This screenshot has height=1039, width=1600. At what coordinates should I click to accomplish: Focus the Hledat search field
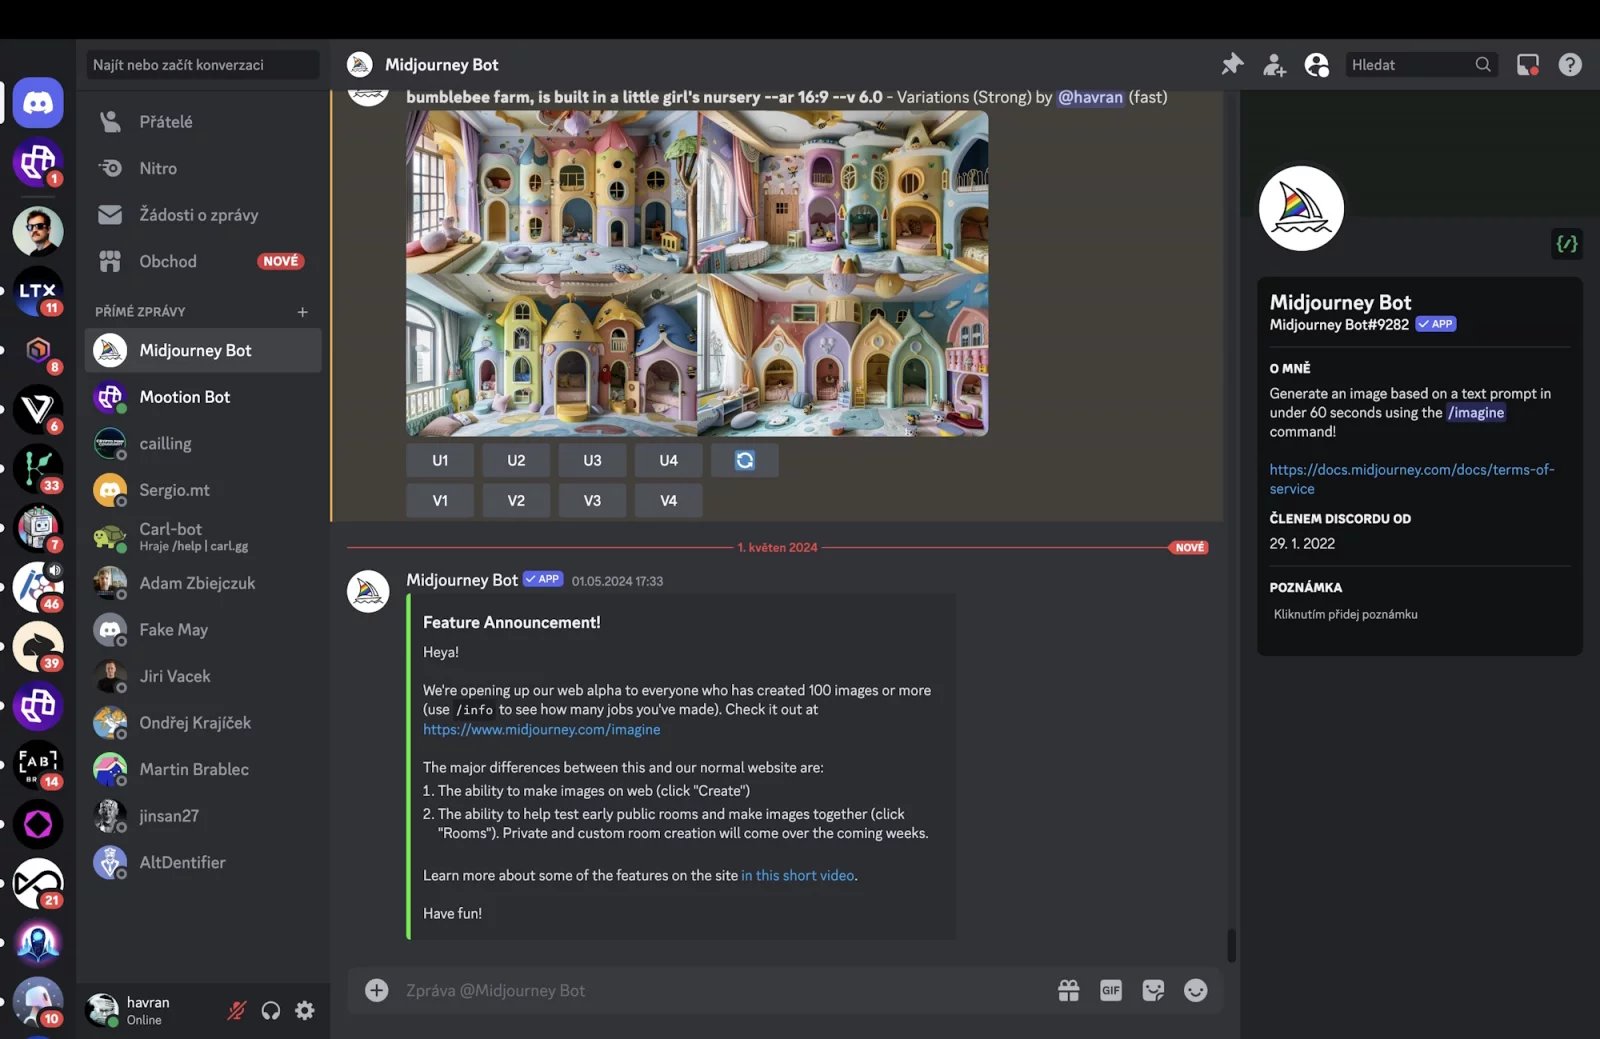(1421, 65)
